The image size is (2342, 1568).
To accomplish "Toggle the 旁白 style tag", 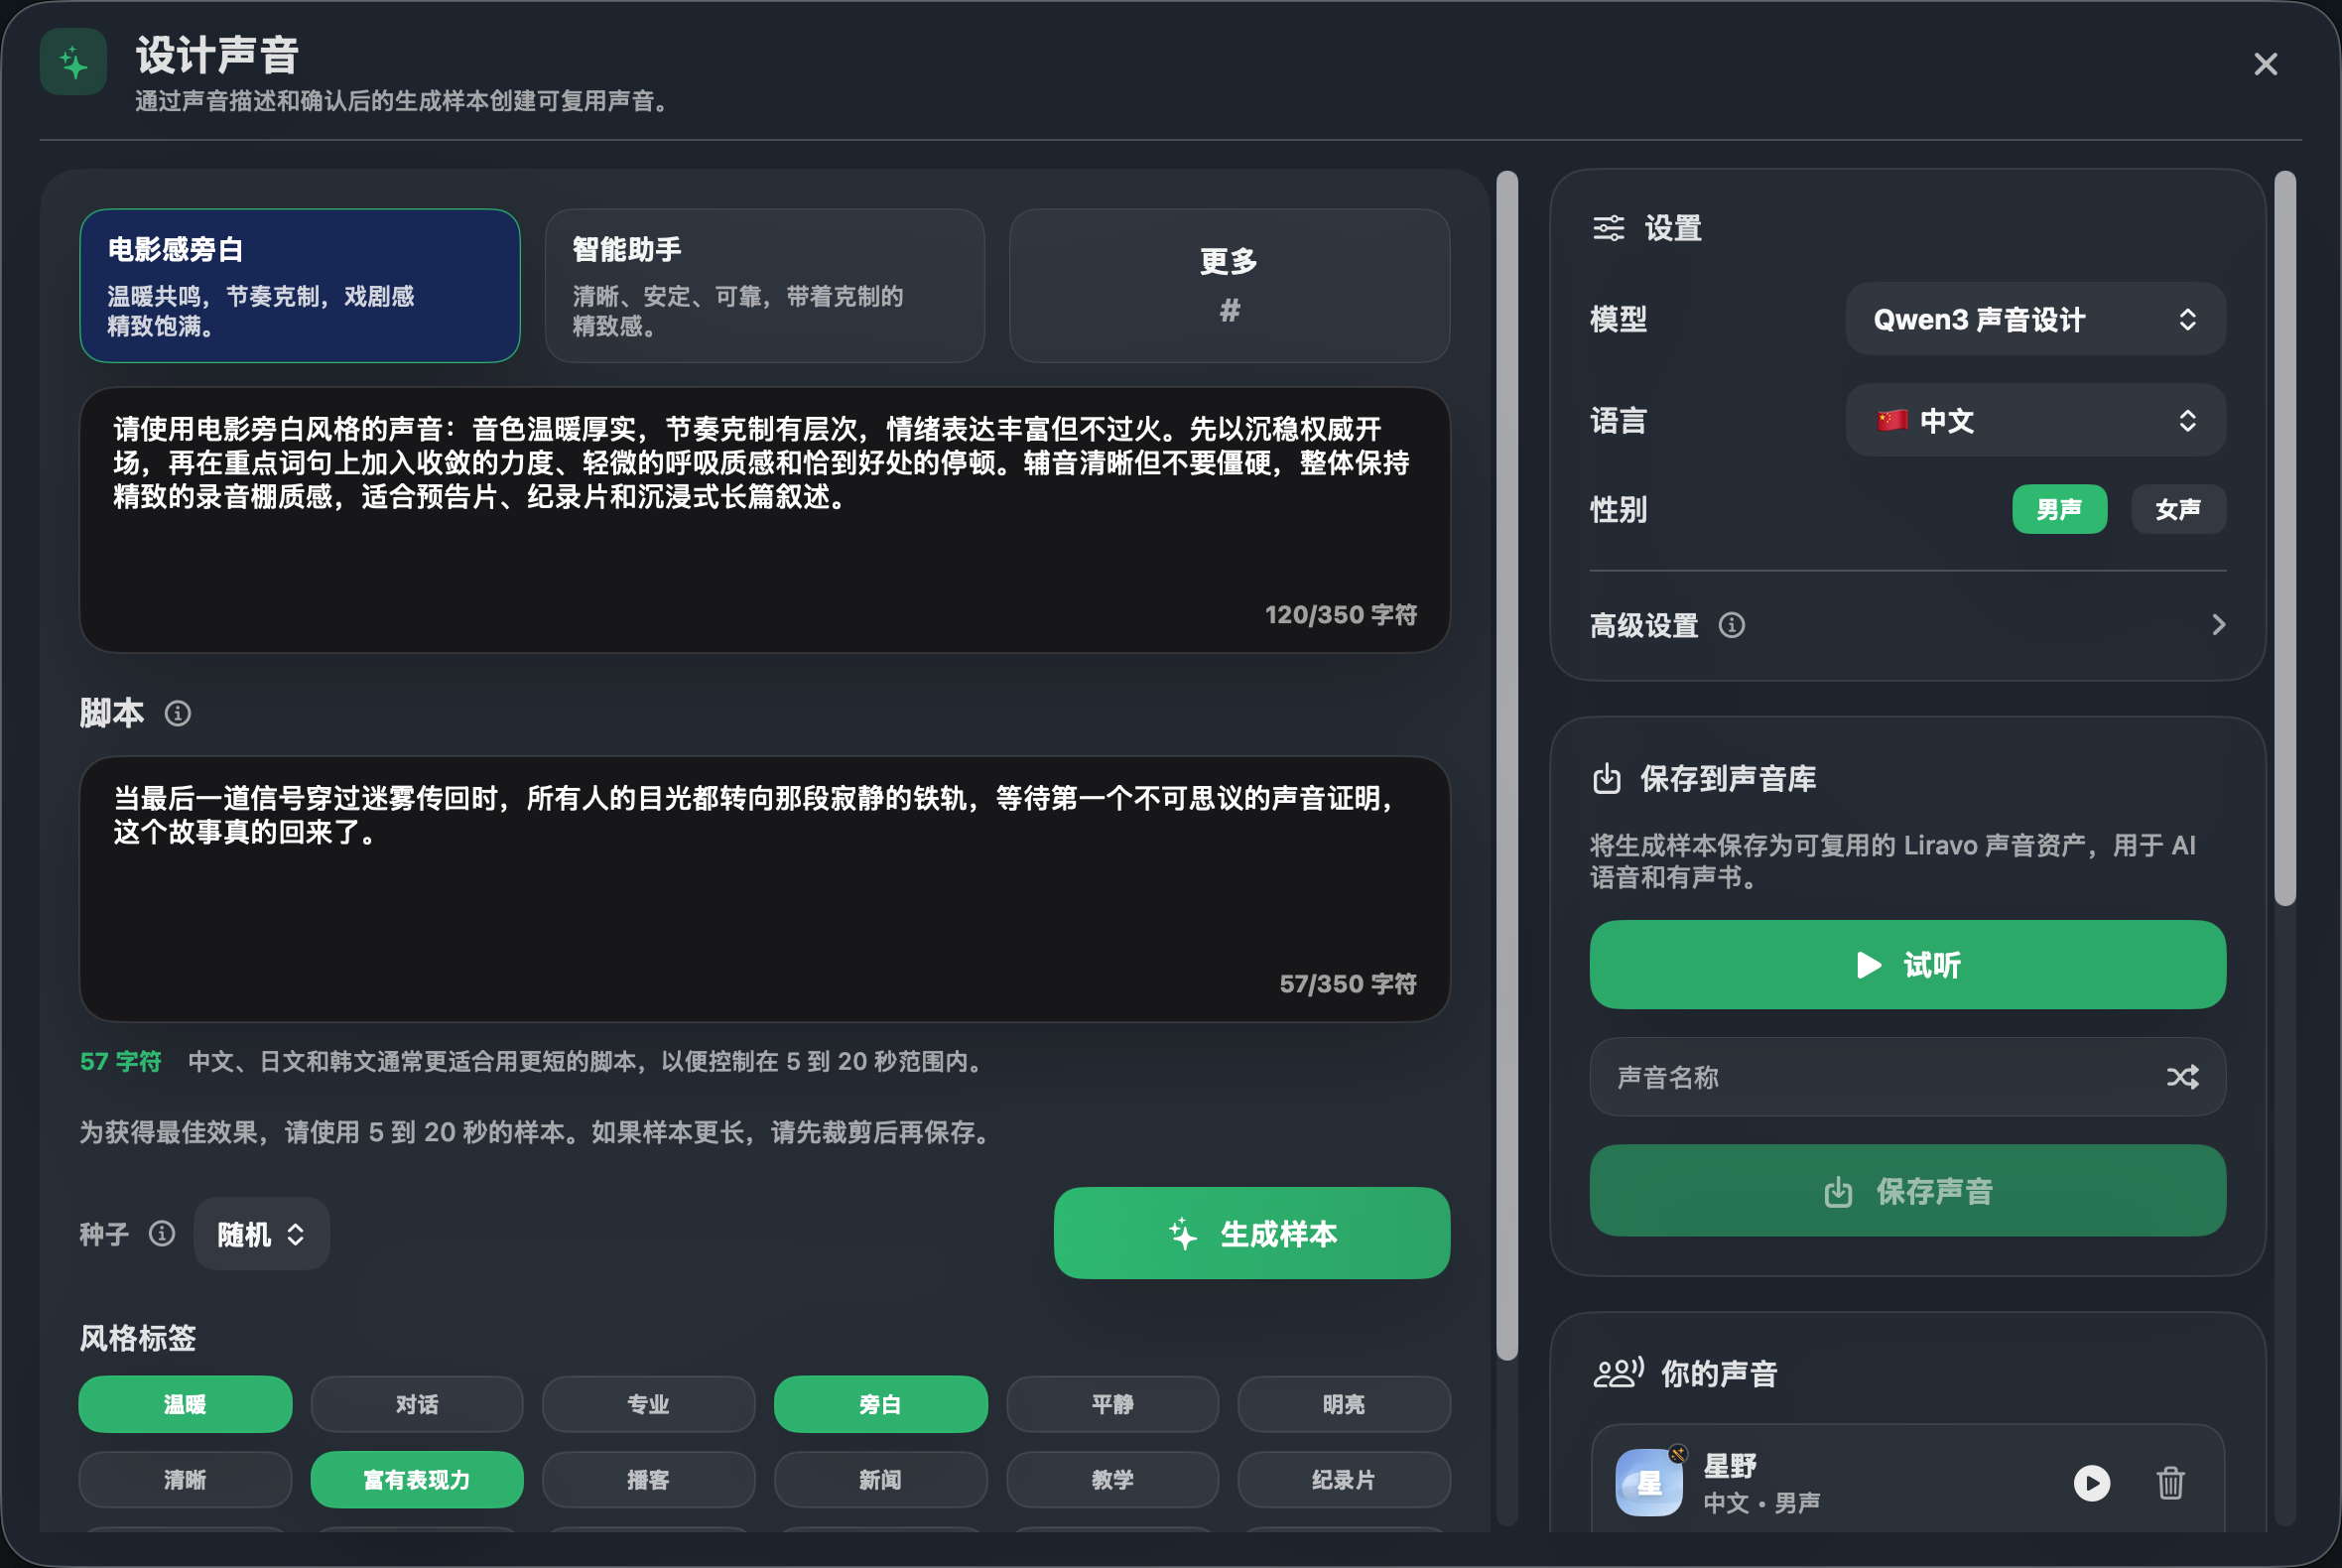I will [880, 1404].
